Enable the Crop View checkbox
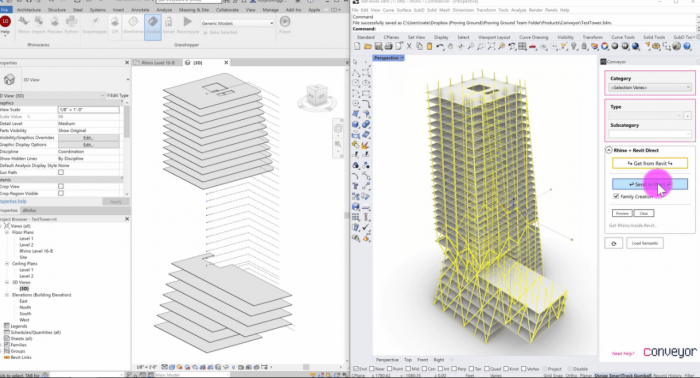The width and height of the screenshot is (700, 378). pos(61,187)
